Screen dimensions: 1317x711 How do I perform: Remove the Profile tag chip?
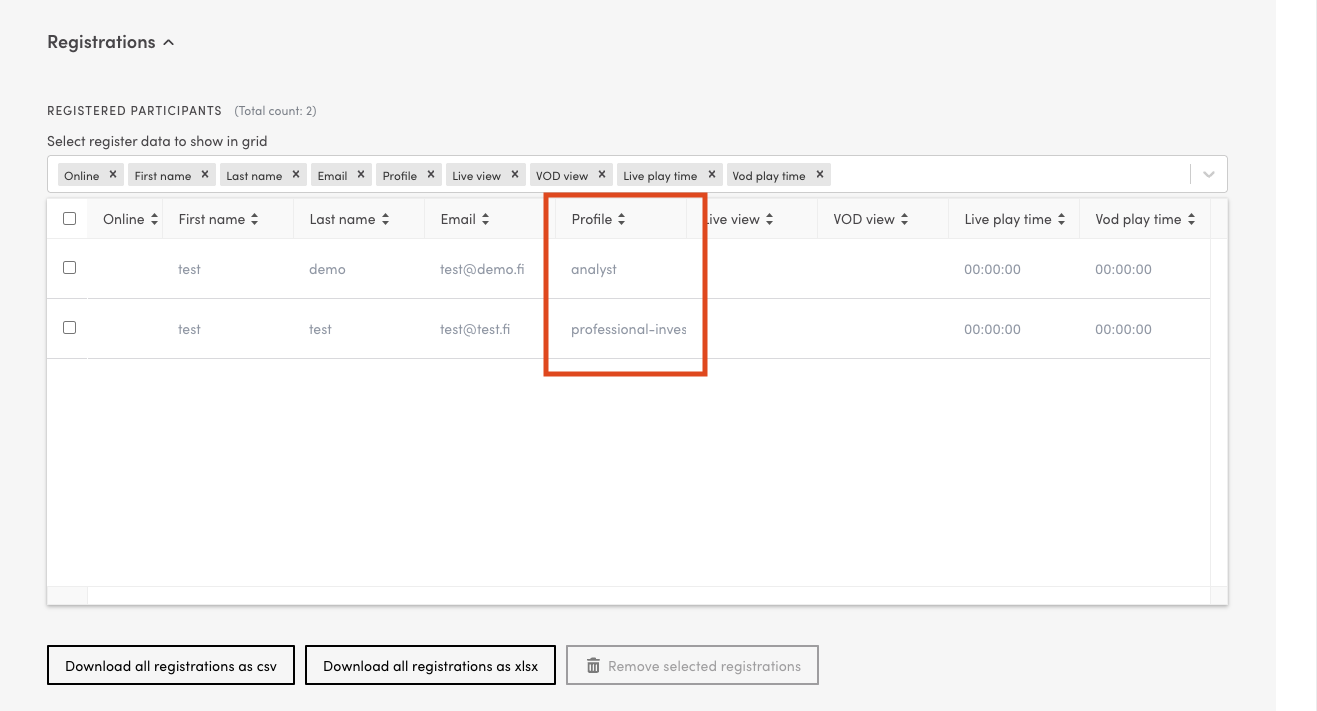click(x=430, y=174)
